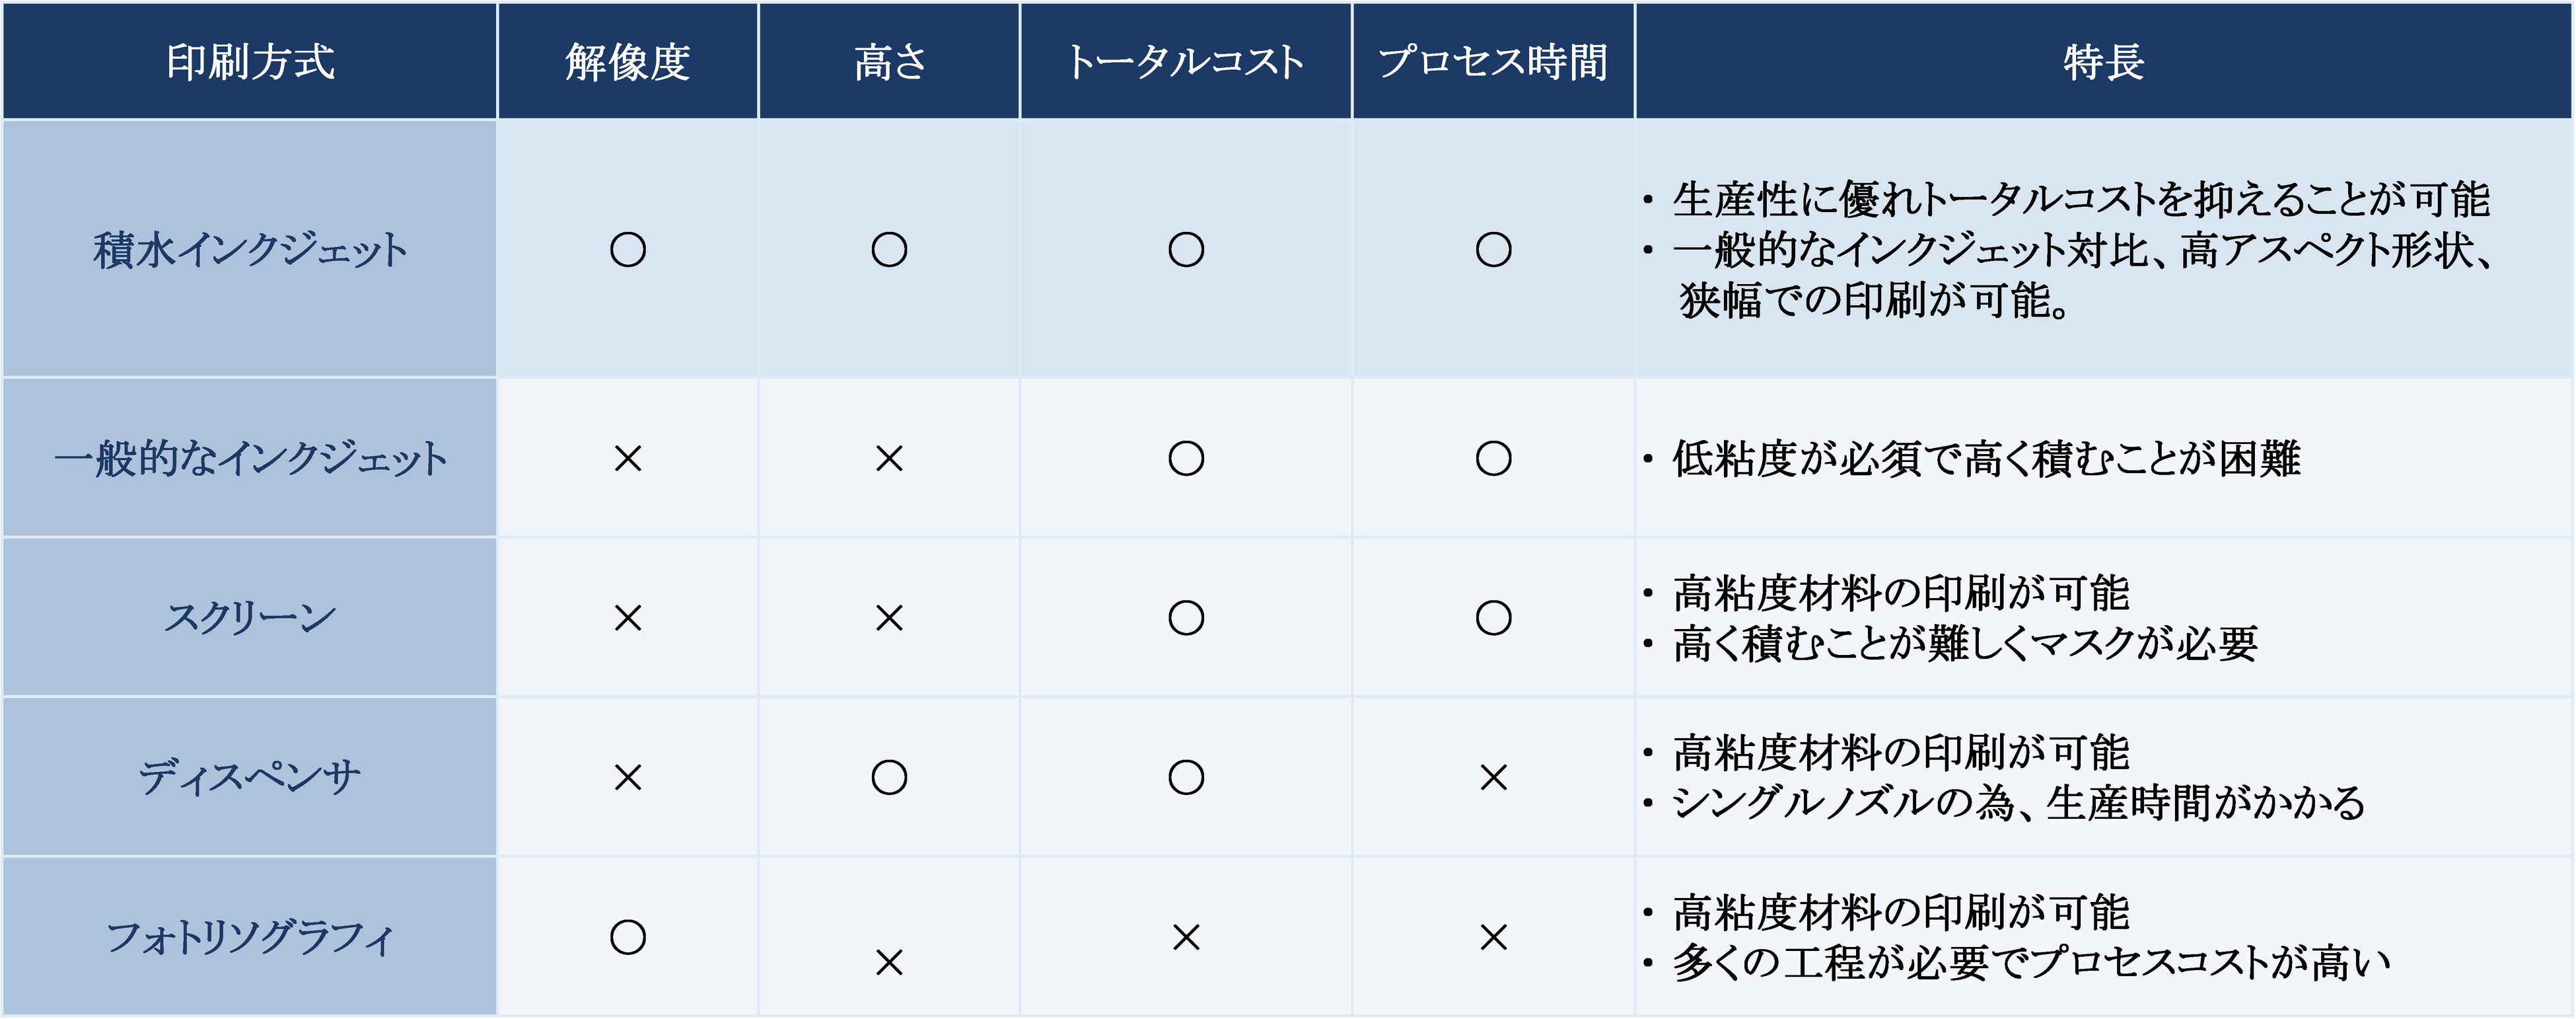Select the フォトリソグラフィ row label
This screenshot has height=1019, width=2576.
click(250, 937)
